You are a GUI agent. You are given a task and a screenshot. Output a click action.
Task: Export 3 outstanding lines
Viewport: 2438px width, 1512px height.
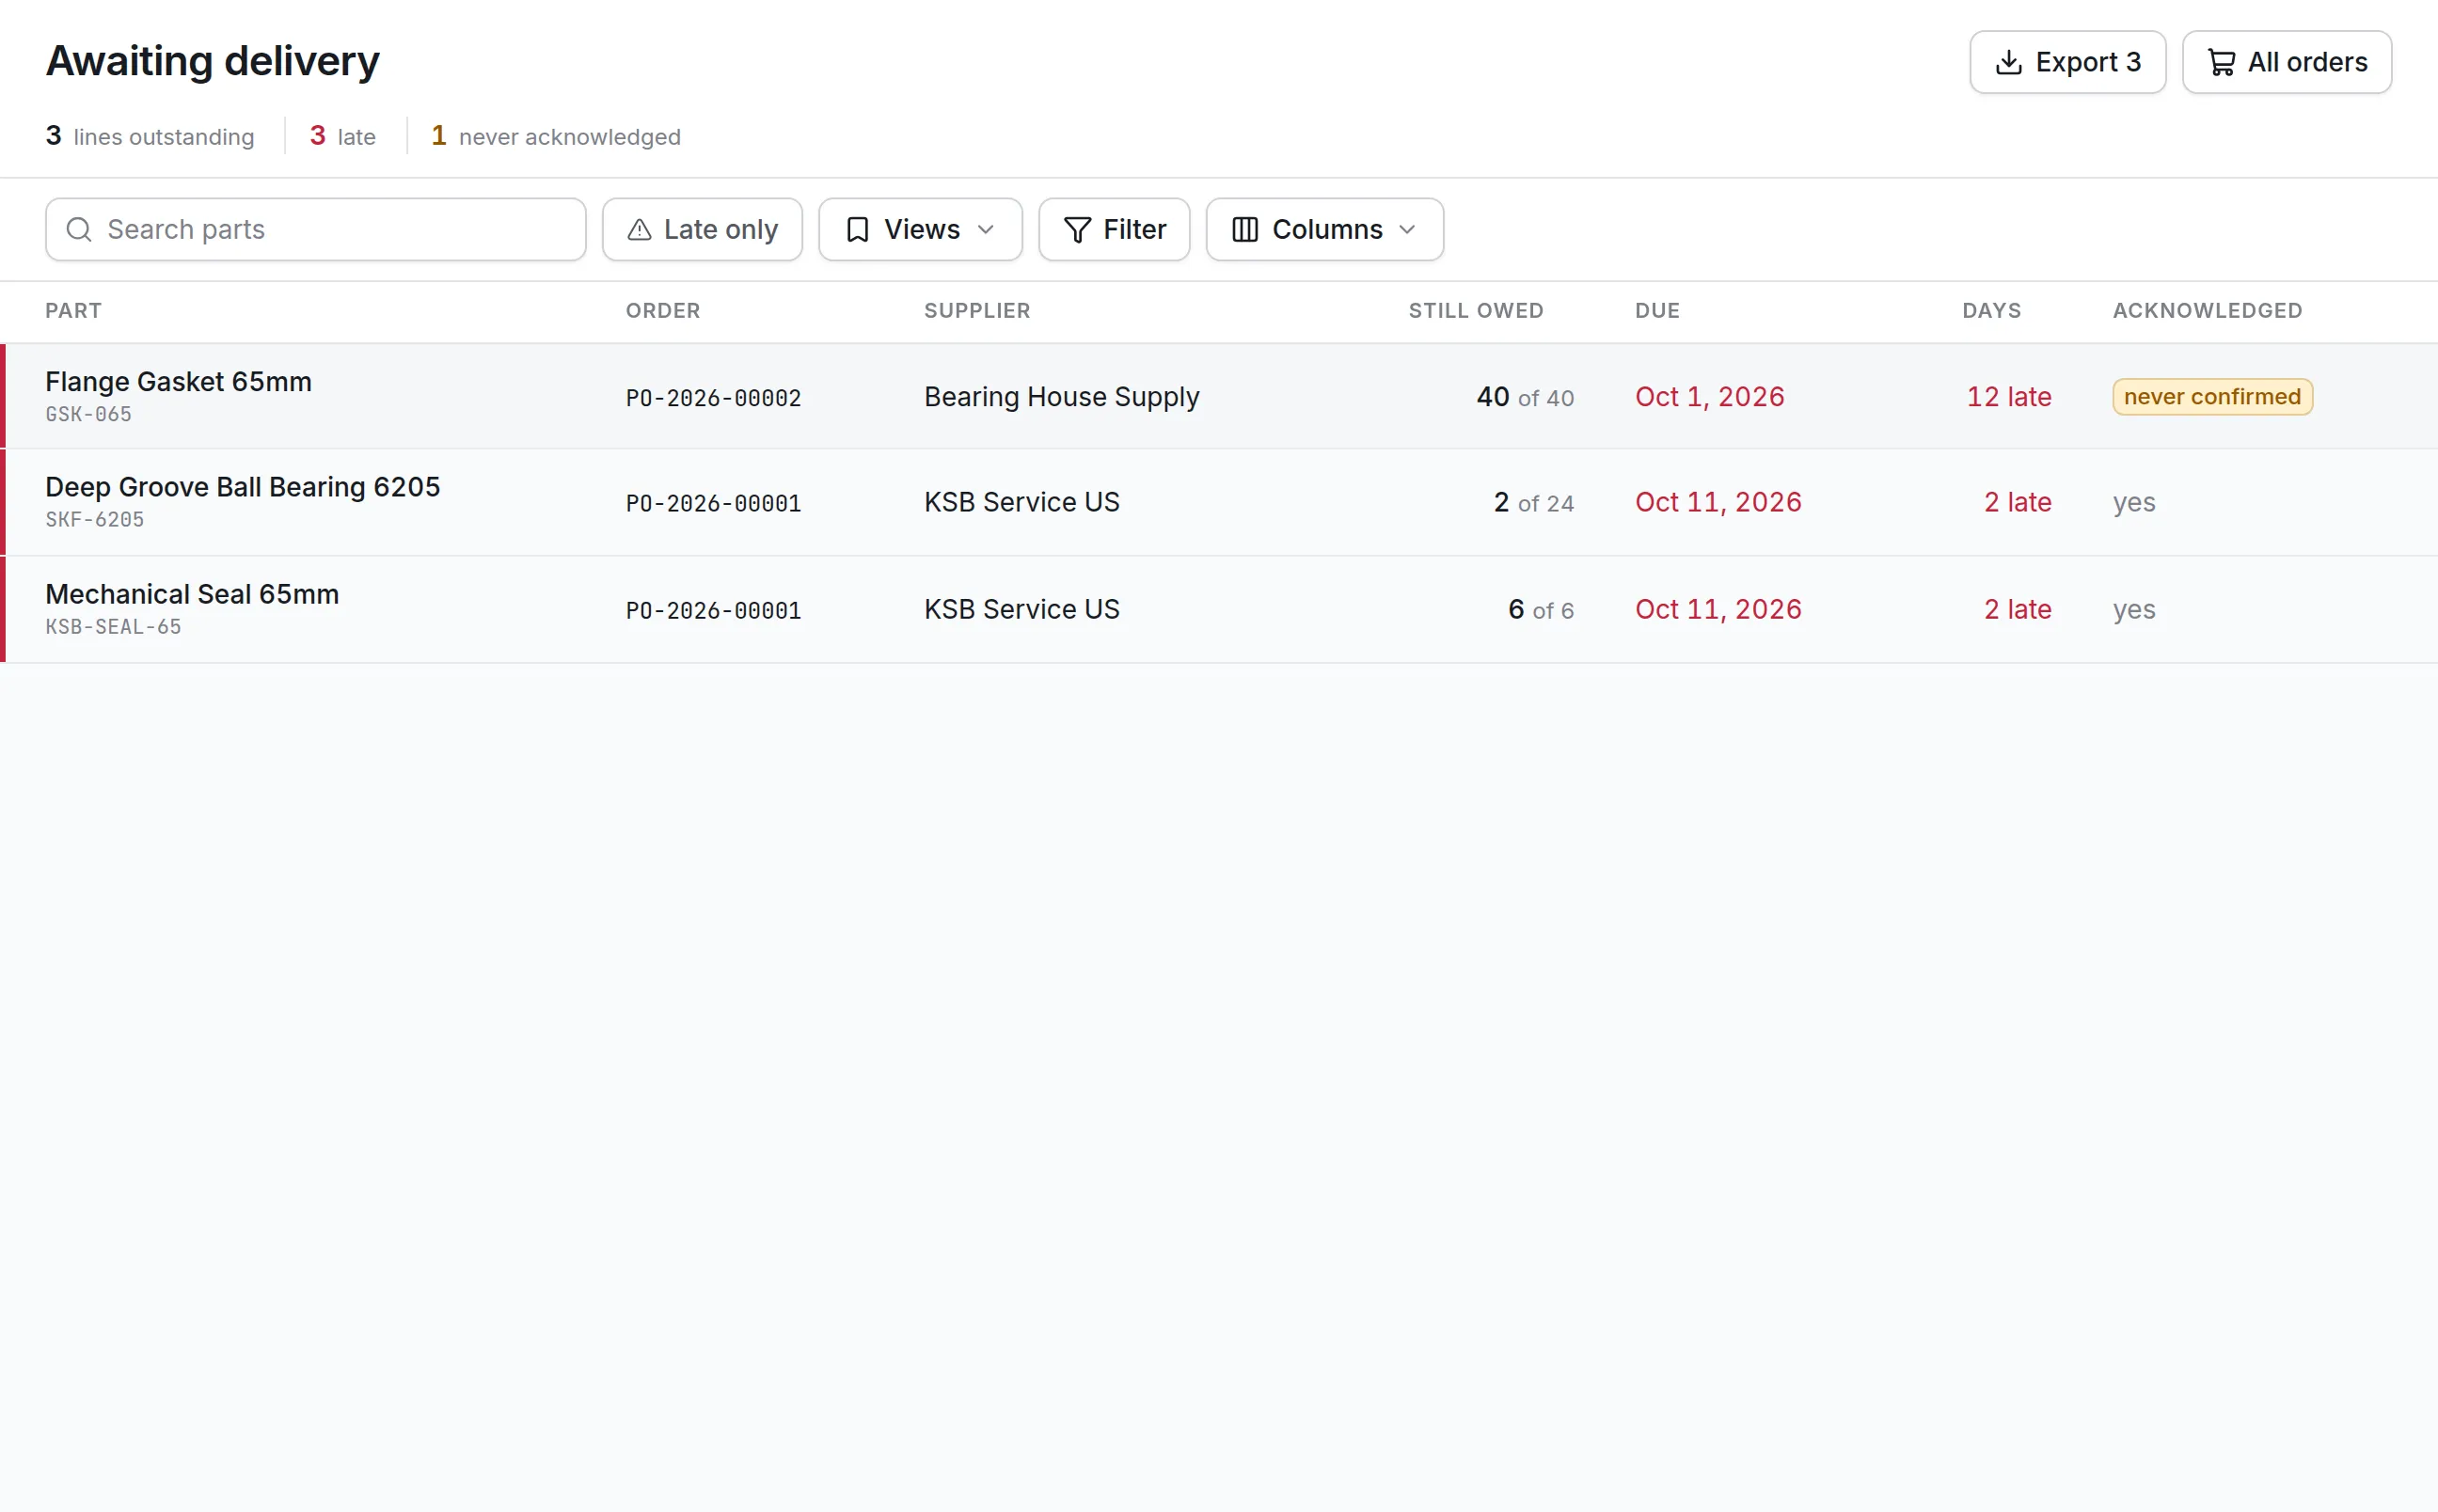2067,62
